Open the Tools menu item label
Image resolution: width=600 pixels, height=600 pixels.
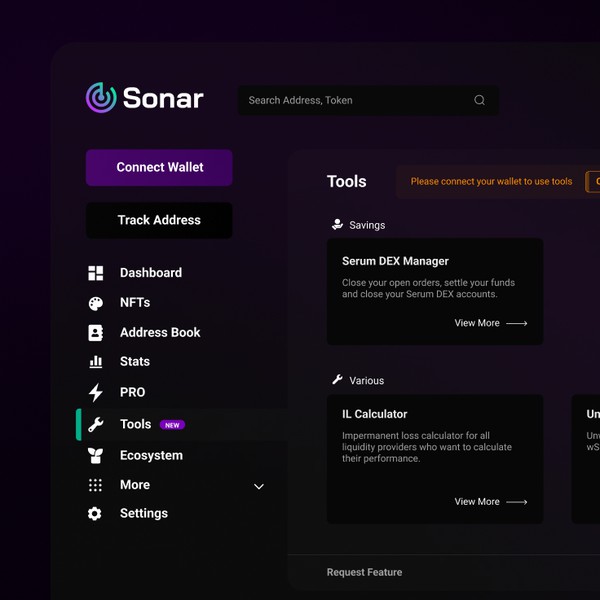pos(135,424)
